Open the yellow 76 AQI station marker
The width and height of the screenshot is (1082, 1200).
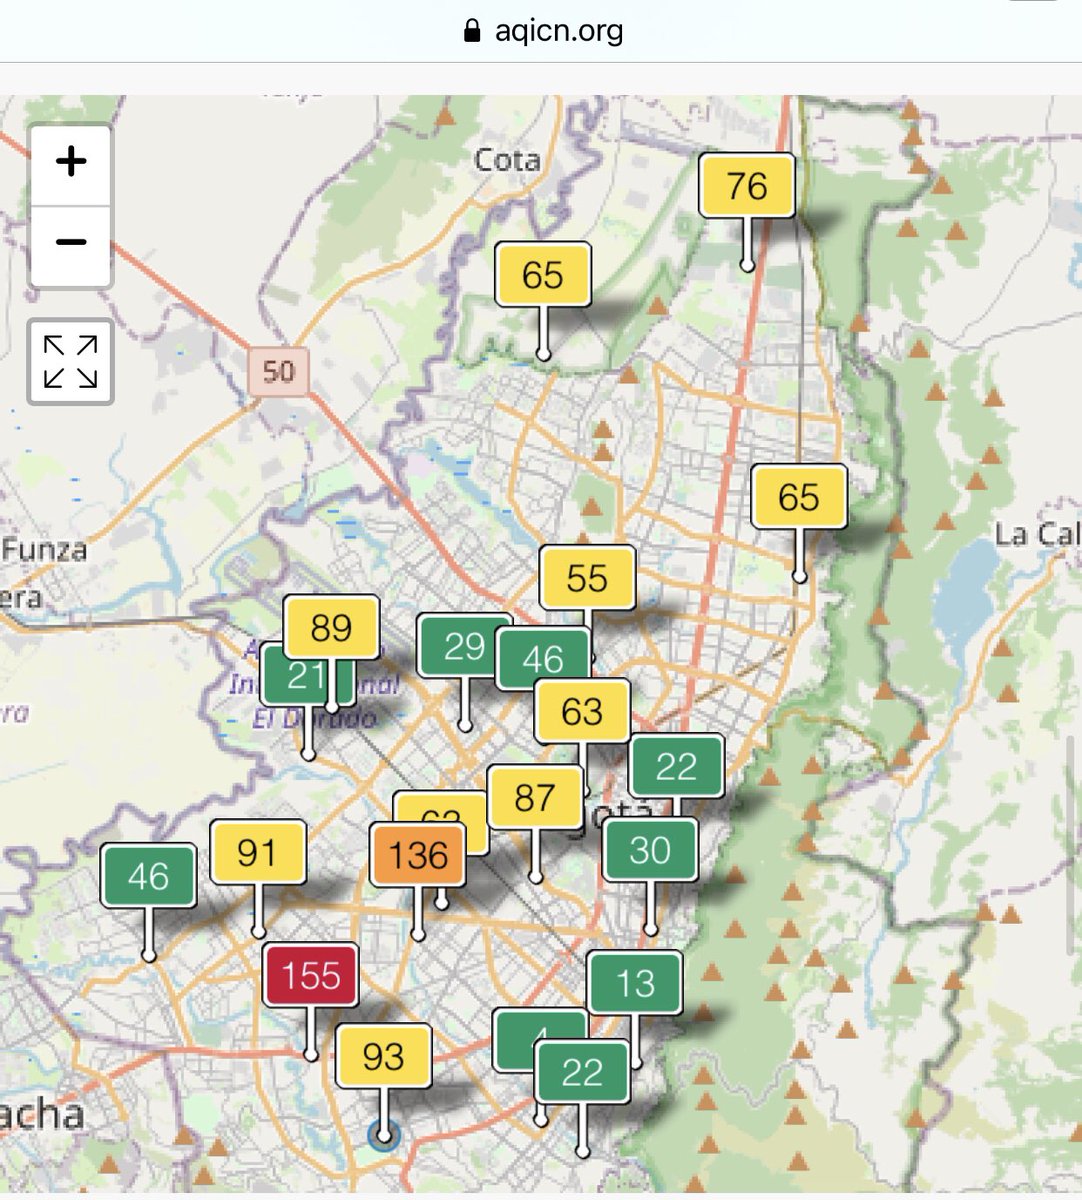(x=747, y=186)
